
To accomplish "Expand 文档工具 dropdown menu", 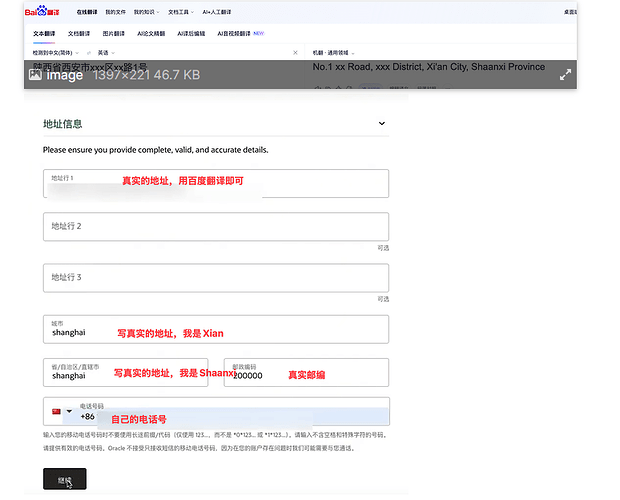I will tap(181, 12).
